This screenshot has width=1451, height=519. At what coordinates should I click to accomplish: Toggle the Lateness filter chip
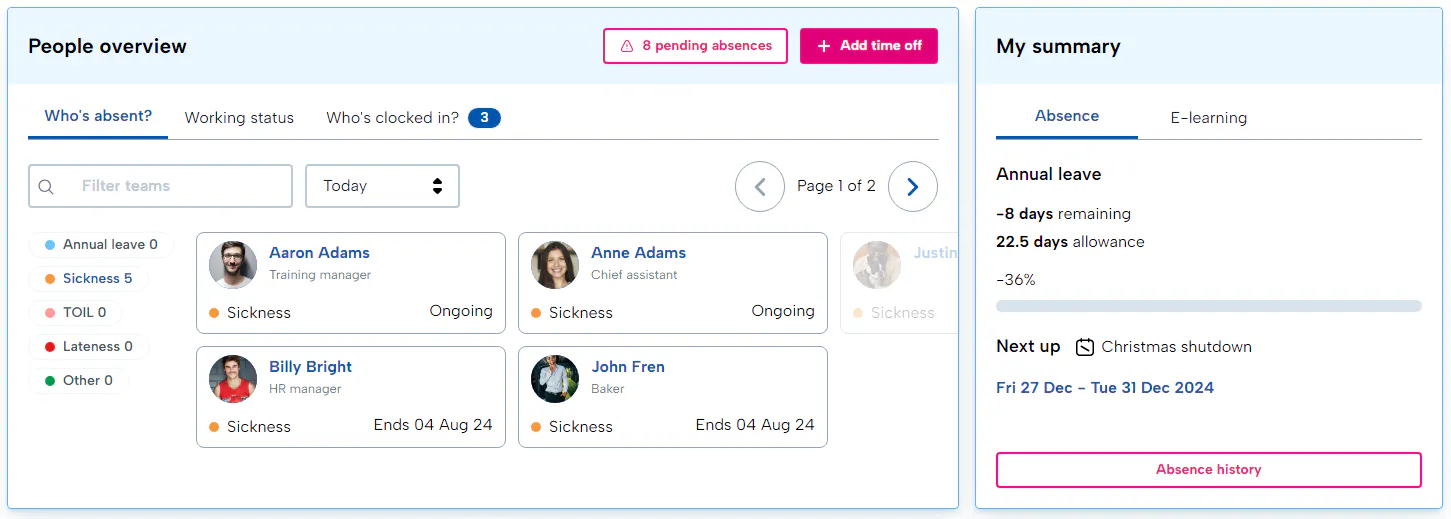(89, 347)
